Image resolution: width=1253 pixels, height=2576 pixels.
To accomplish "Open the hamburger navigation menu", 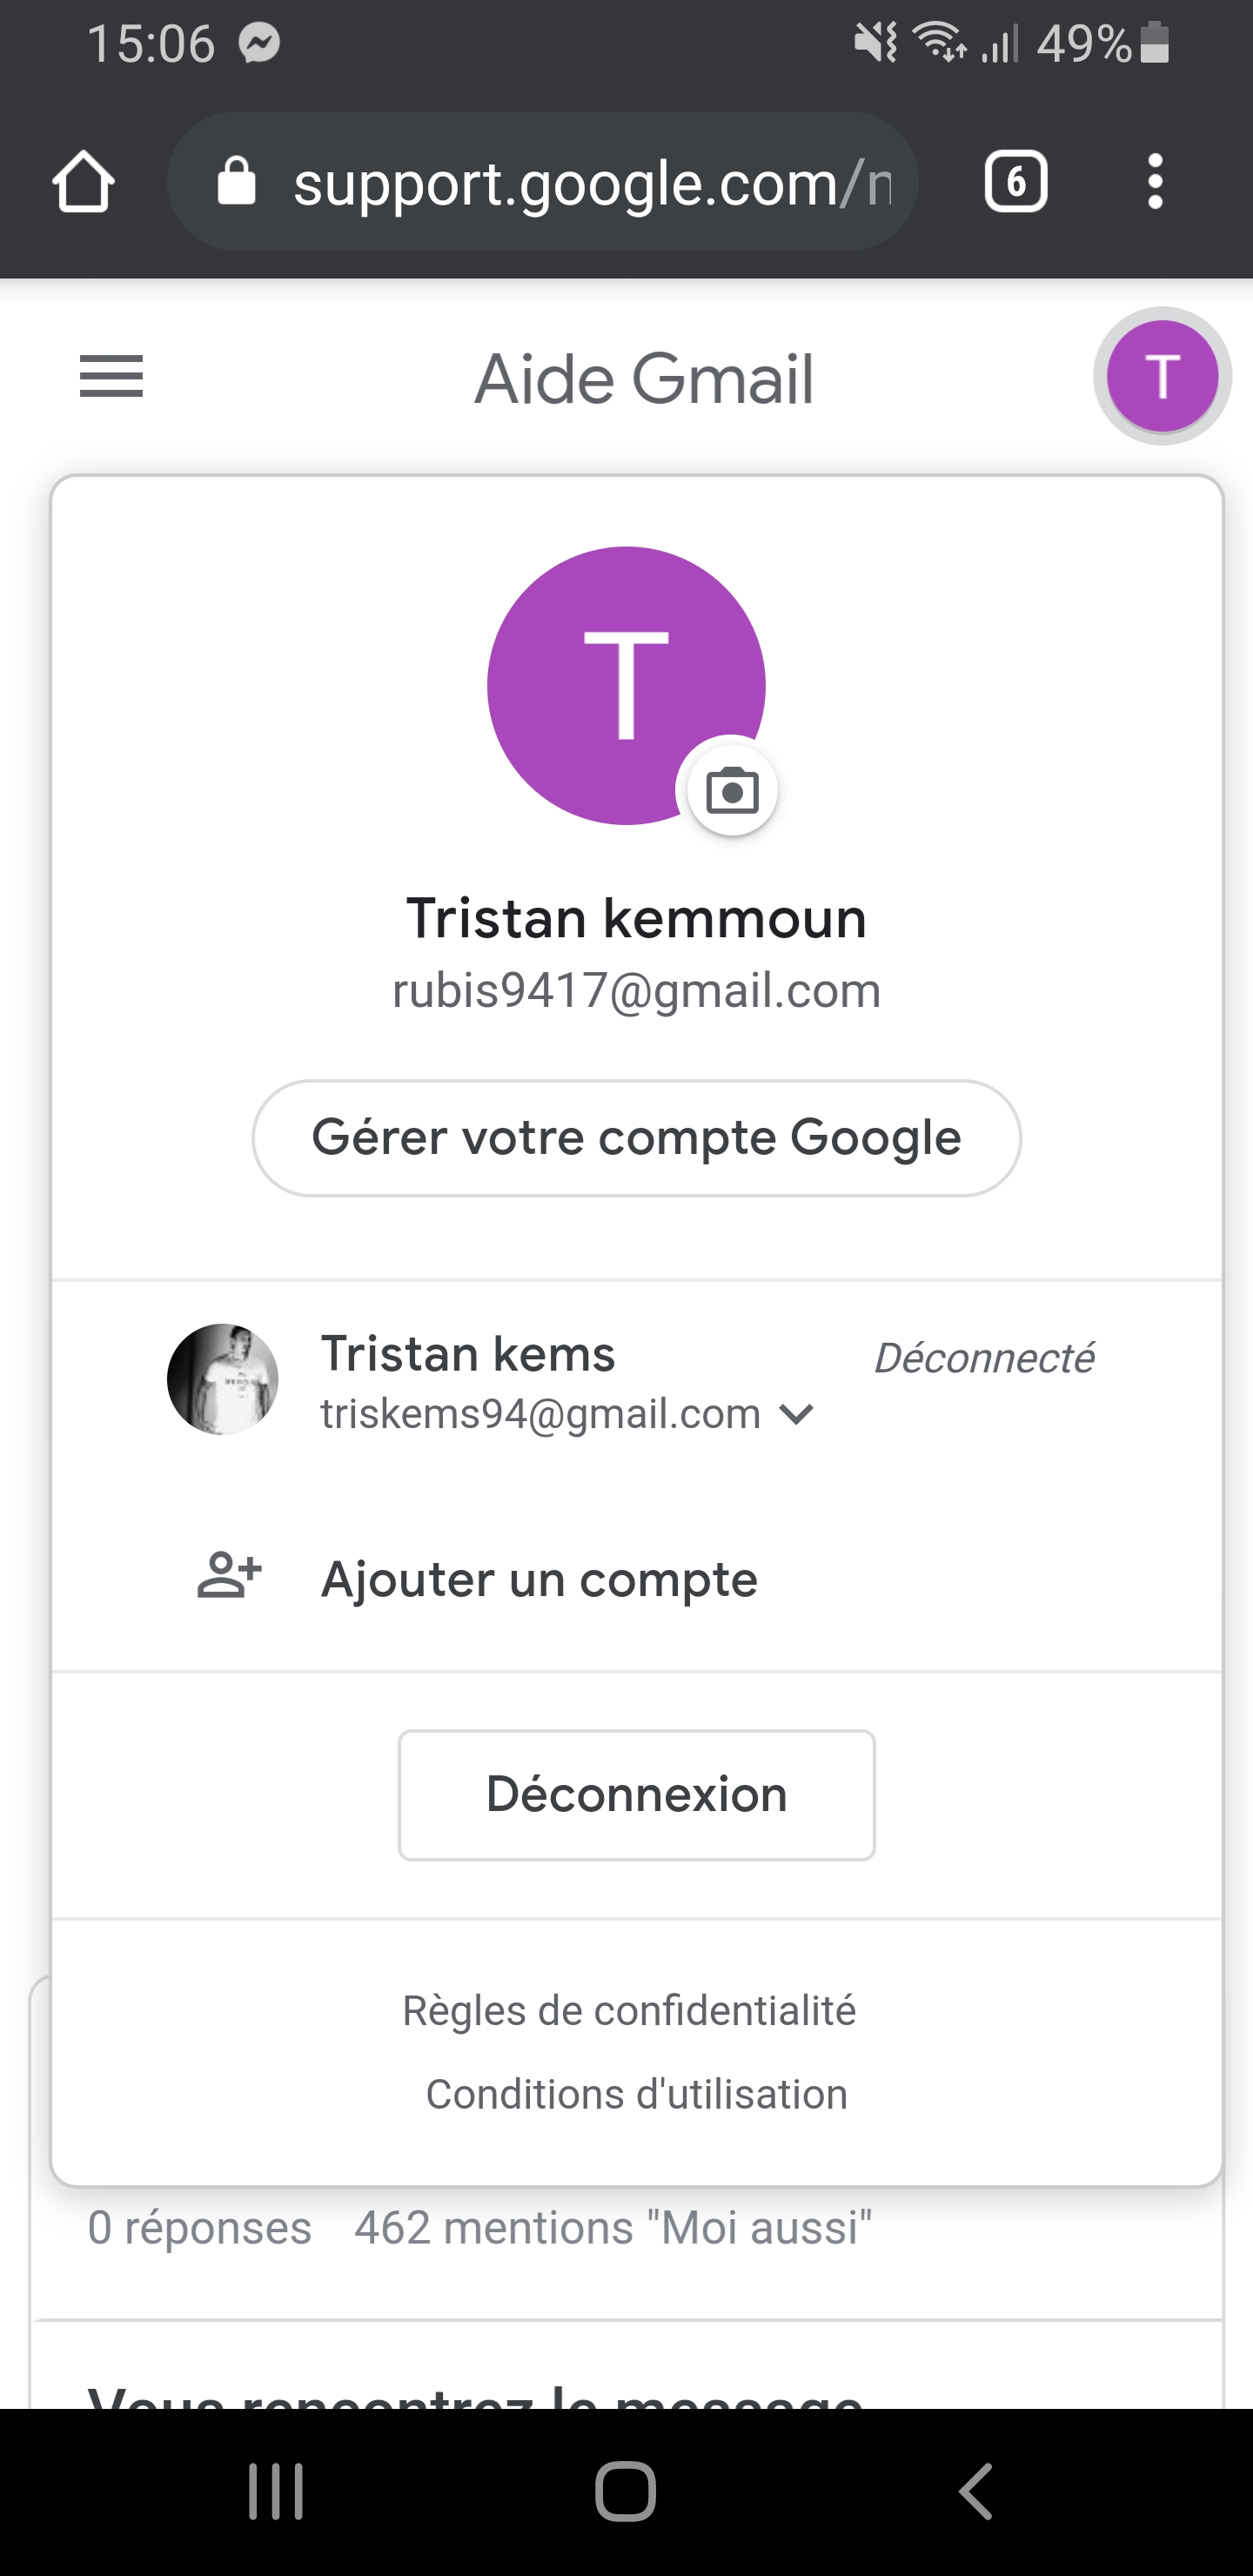I will click(x=111, y=377).
